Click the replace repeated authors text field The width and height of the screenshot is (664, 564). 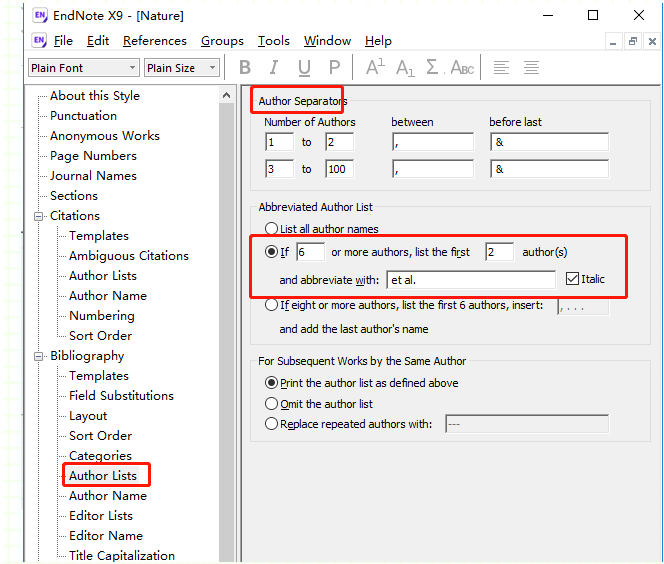coord(527,423)
